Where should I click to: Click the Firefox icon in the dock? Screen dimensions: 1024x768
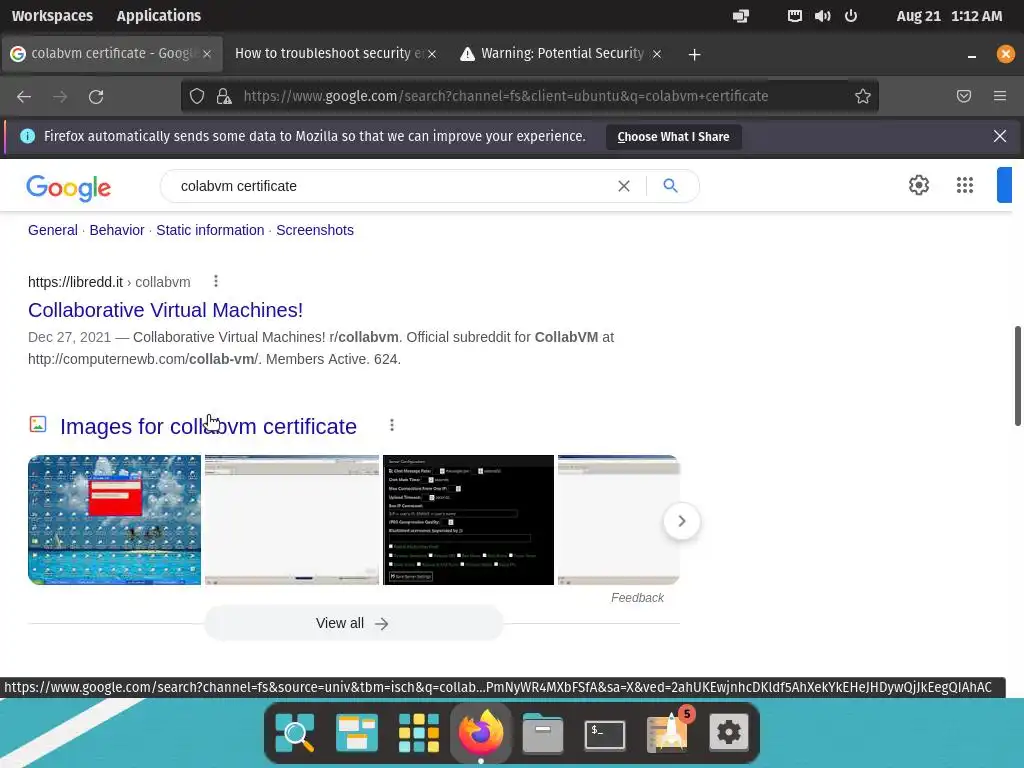pos(481,731)
